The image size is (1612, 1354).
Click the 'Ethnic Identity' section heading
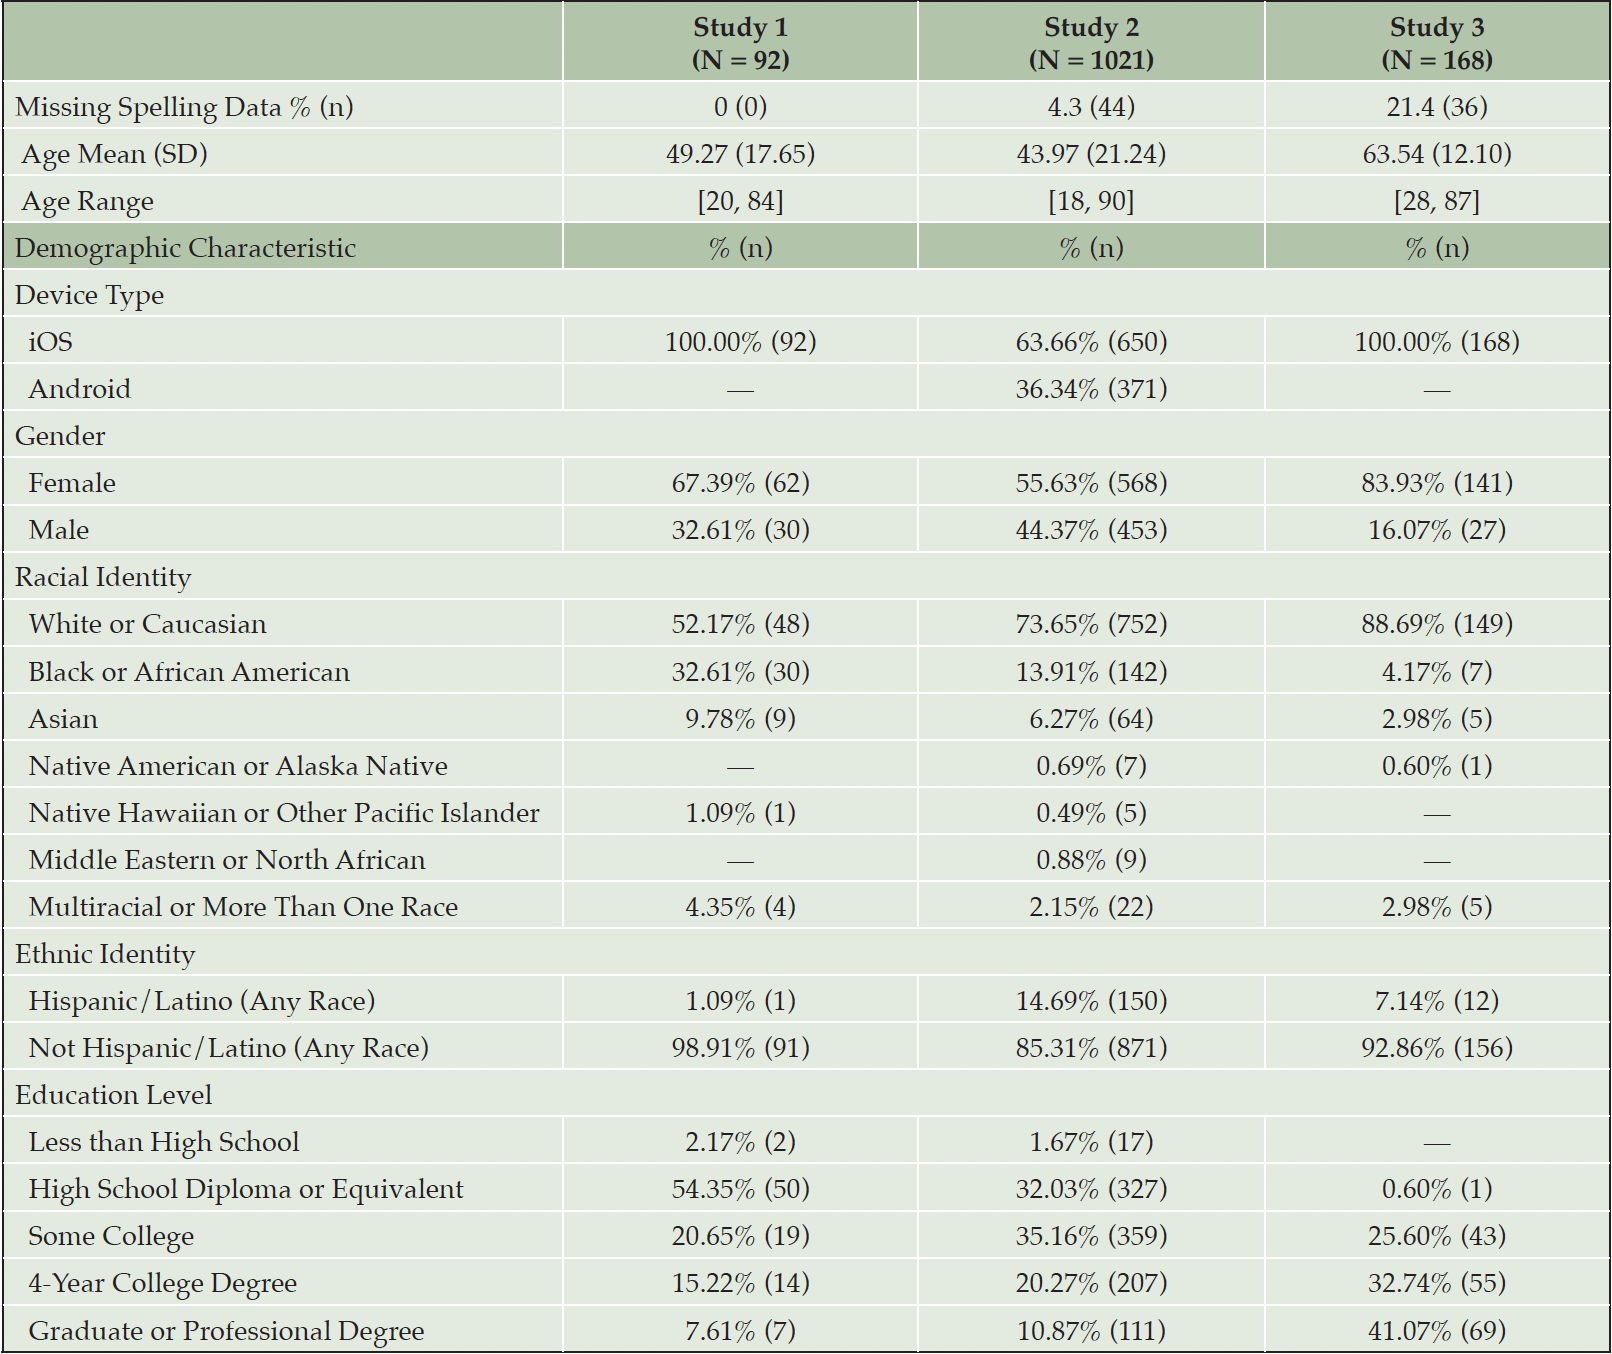pyautogui.click(x=105, y=954)
